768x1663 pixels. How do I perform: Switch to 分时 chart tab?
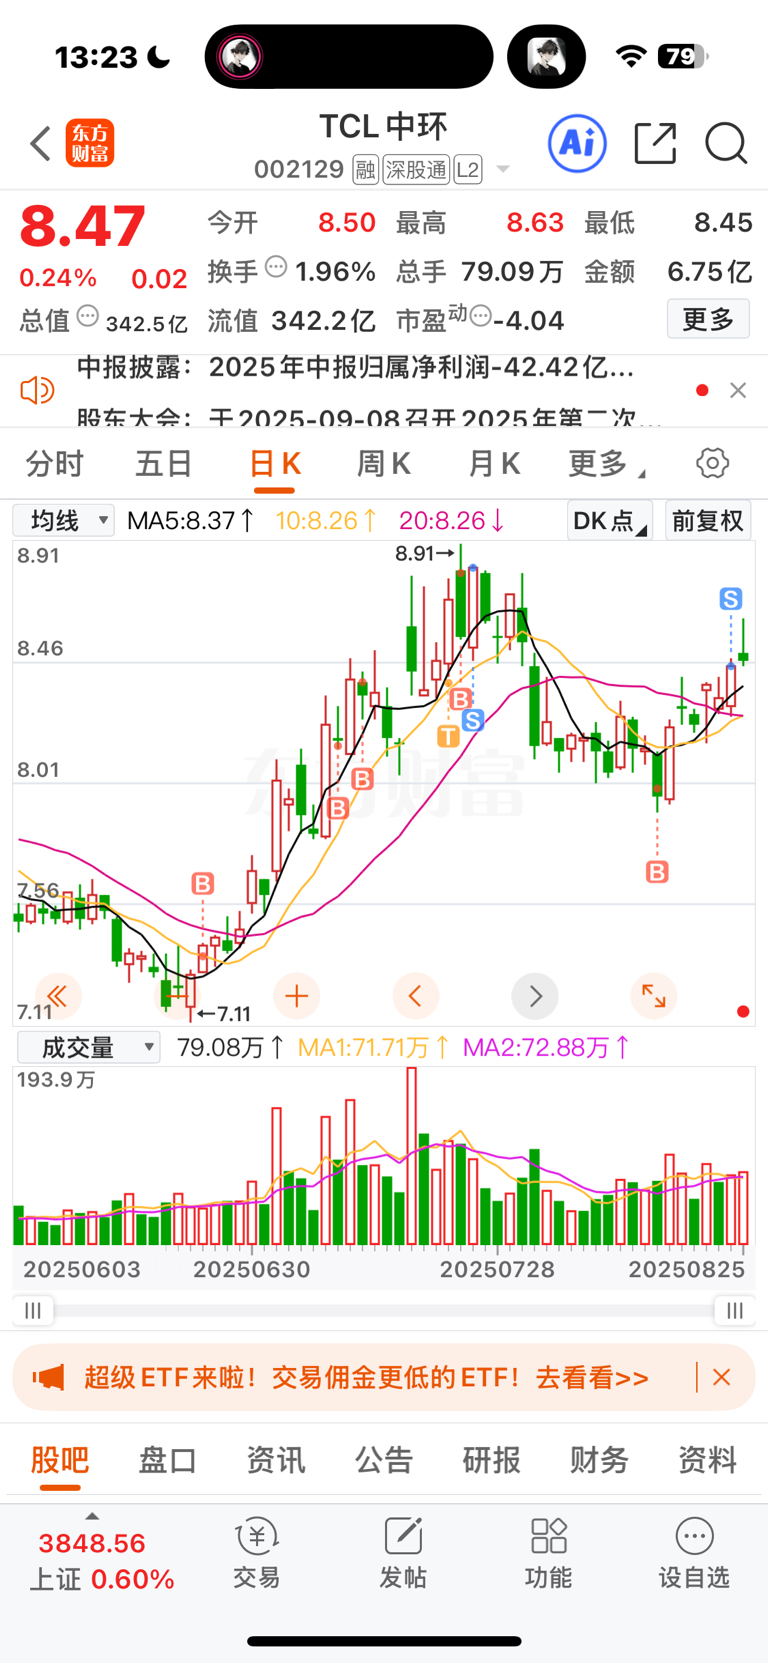[55, 464]
